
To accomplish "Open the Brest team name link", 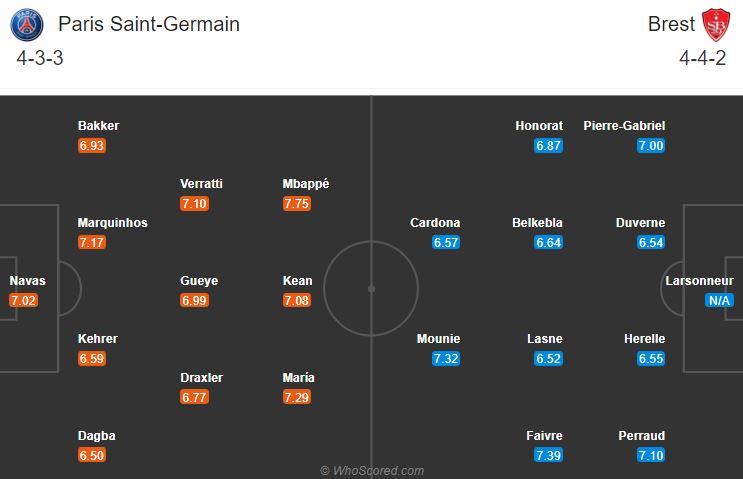I will pos(671,24).
